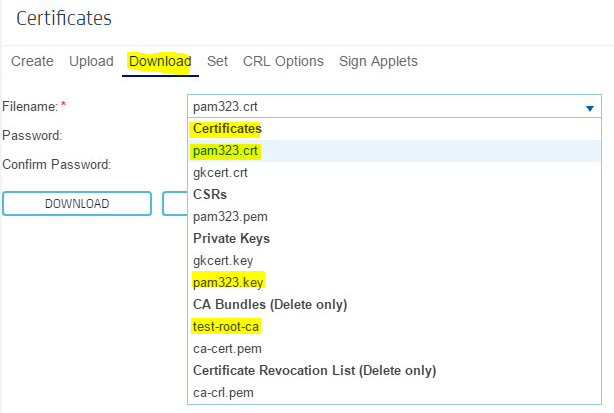The height and width of the screenshot is (413, 614).
Task: Click the Filename dropdown arrow
Action: pyautogui.click(x=590, y=108)
